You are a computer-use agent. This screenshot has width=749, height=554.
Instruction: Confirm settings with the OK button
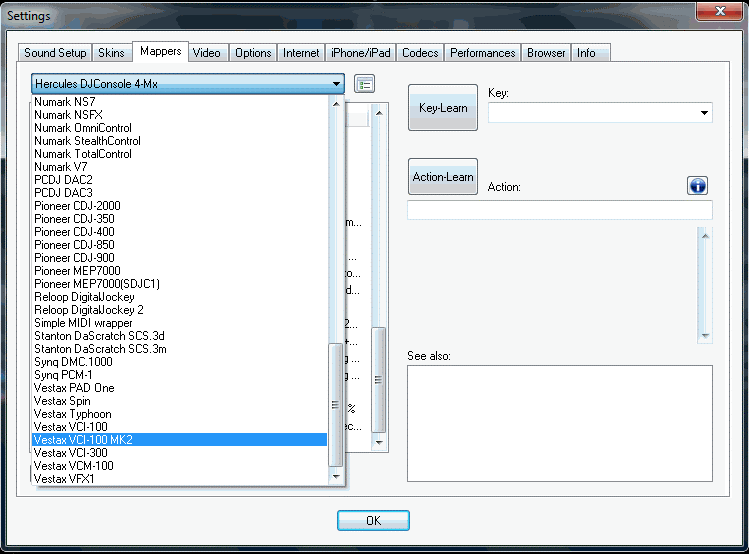373,521
